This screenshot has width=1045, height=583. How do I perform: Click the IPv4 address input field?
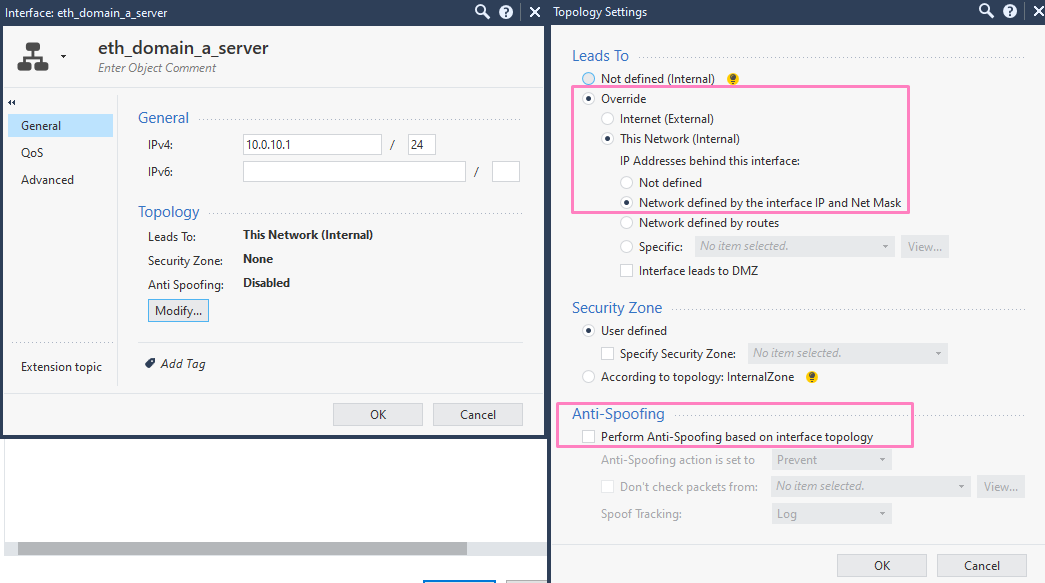(x=311, y=144)
